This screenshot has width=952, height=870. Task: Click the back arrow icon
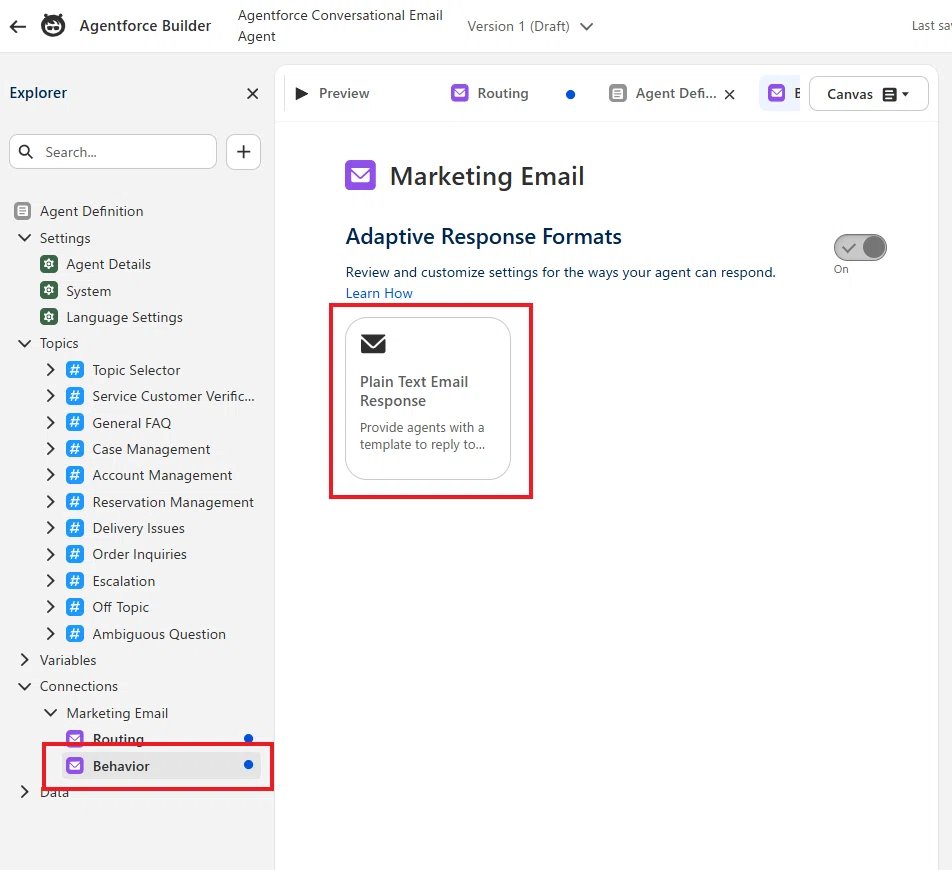click(x=18, y=26)
